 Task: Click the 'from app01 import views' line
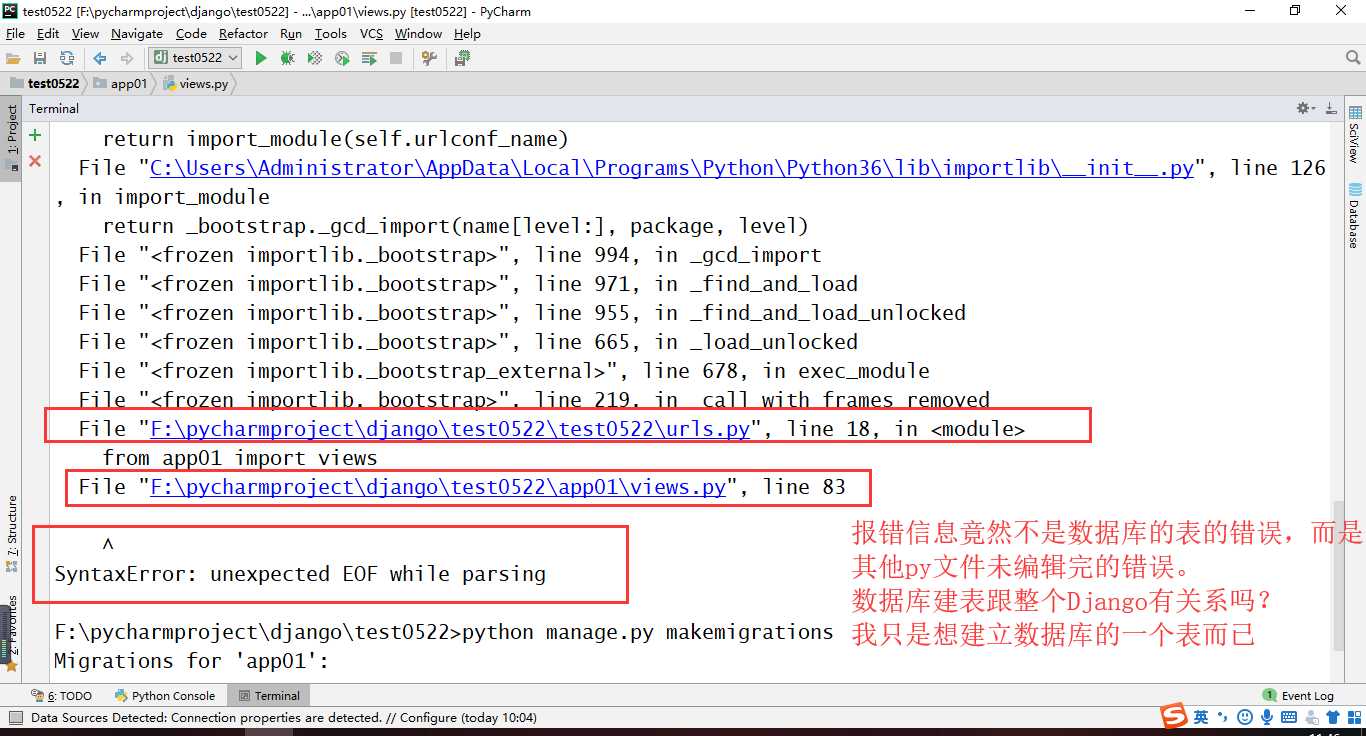click(240, 458)
